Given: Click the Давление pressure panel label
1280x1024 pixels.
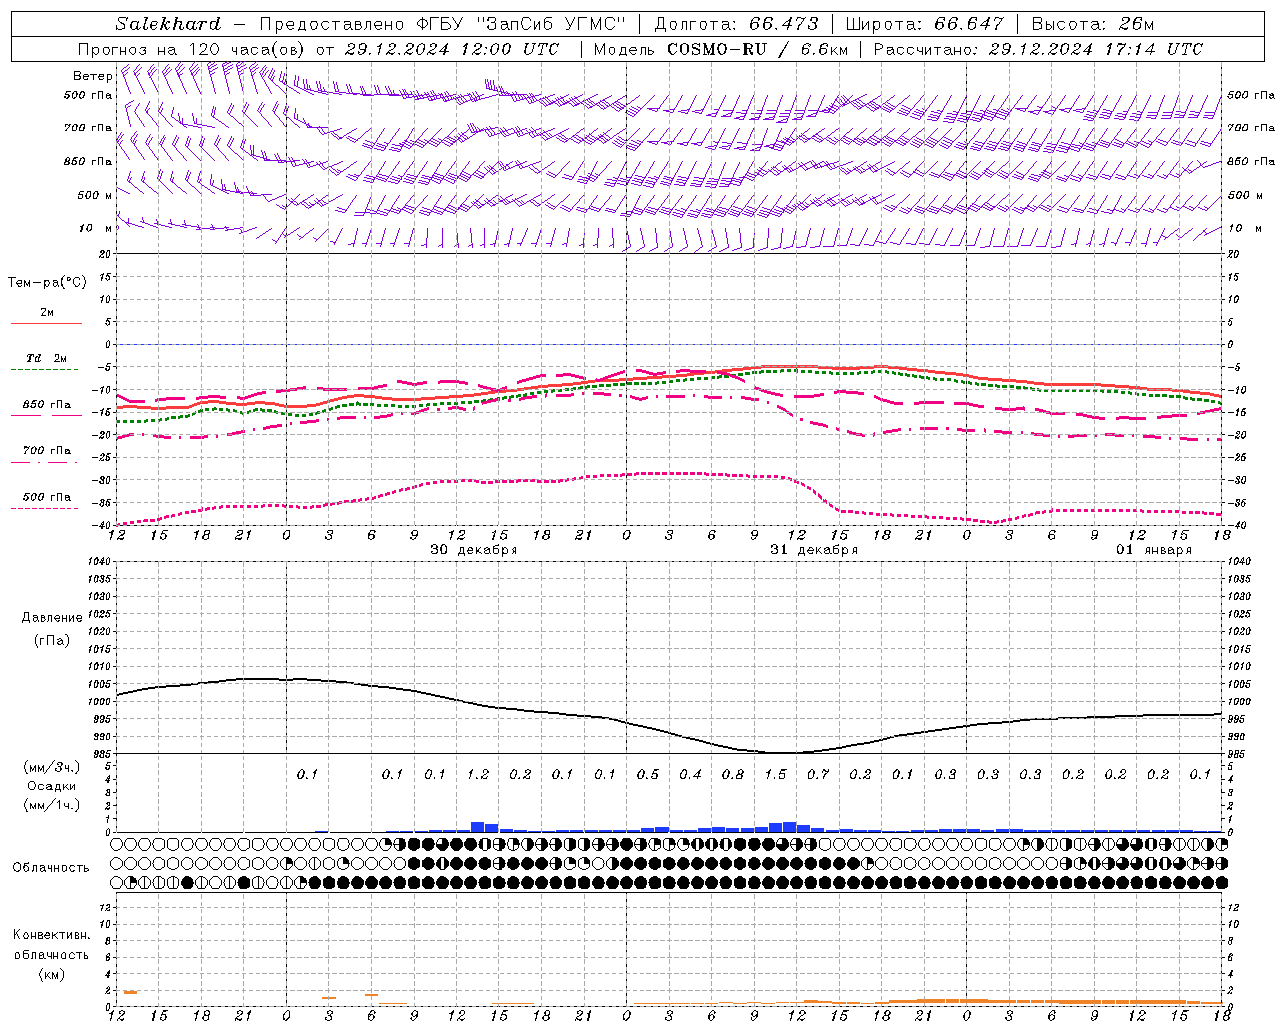Looking at the screenshot, I should [x=52, y=618].
